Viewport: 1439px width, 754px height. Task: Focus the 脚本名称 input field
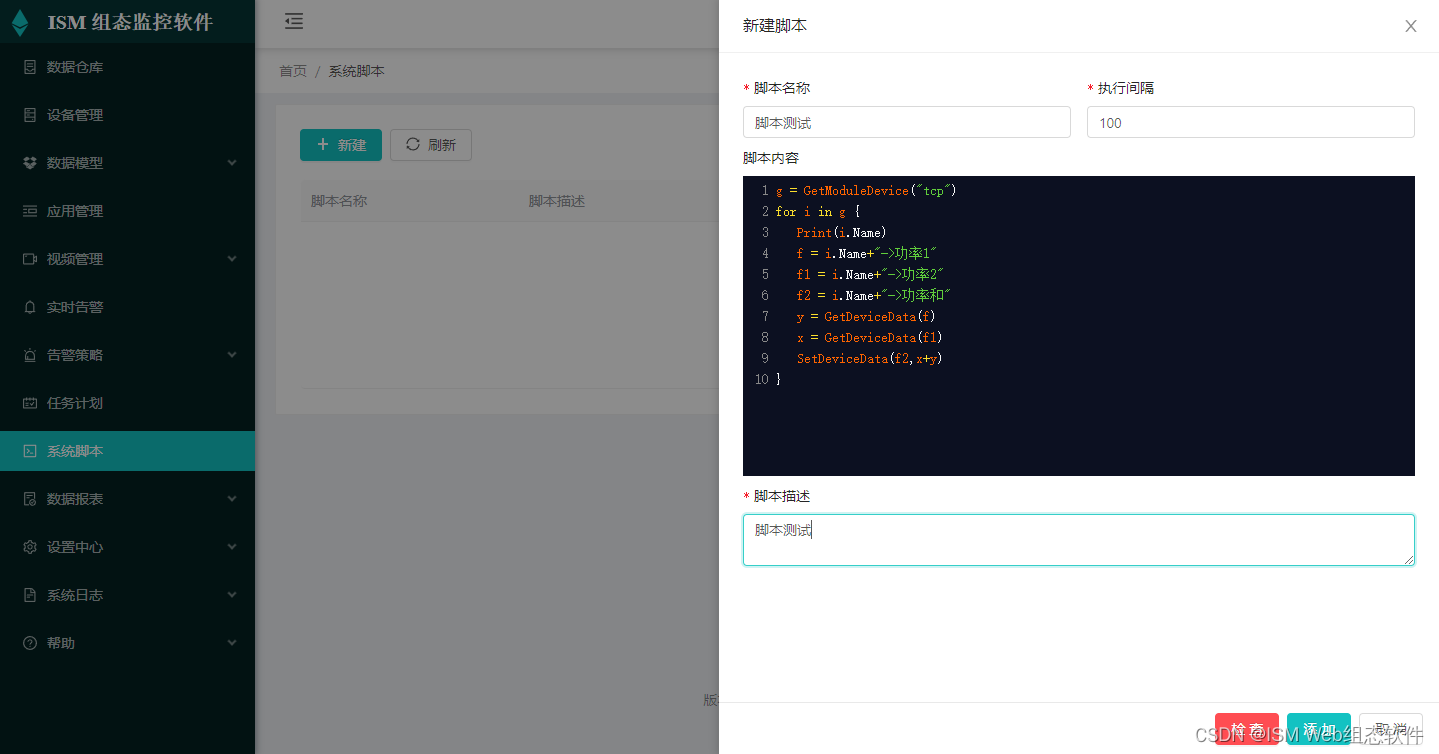coord(907,122)
